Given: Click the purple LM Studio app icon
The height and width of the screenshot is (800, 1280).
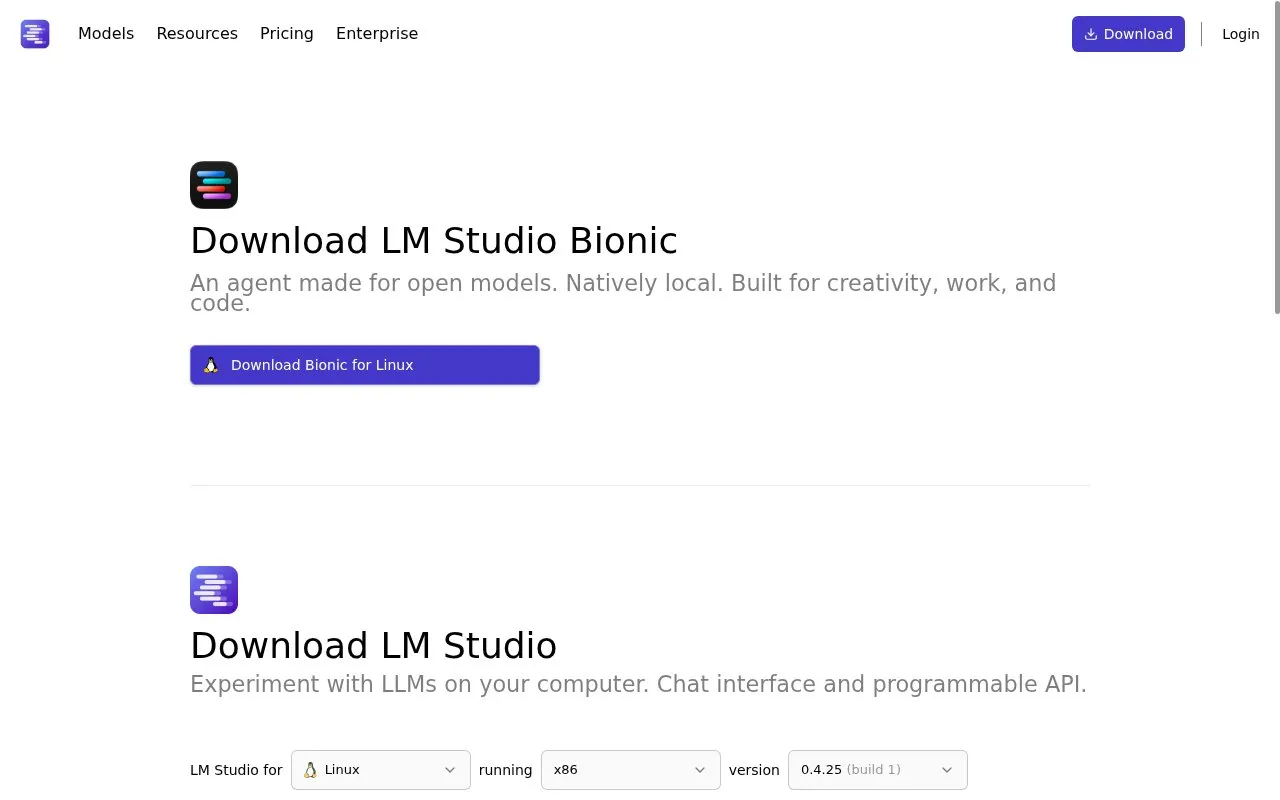Looking at the screenshot, I should click(x=214, y=590).
